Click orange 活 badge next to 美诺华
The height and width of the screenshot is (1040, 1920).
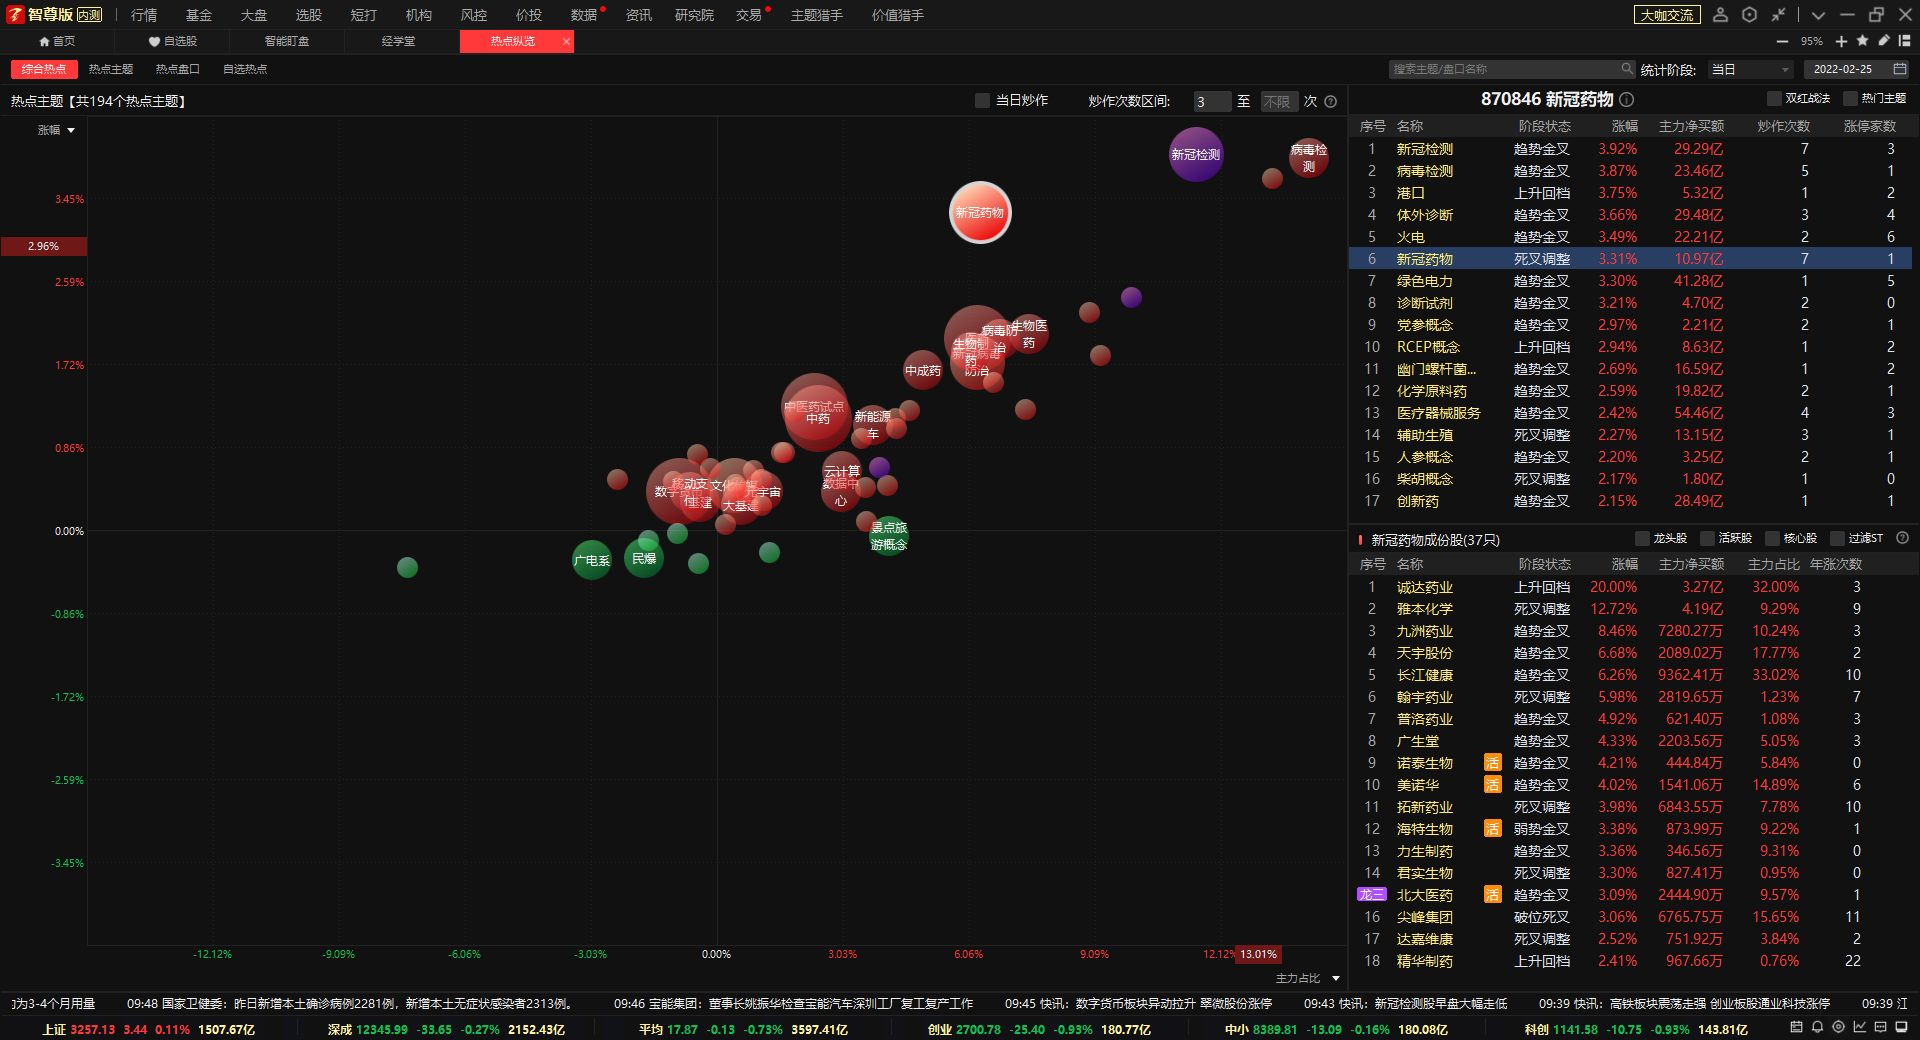1492,785
